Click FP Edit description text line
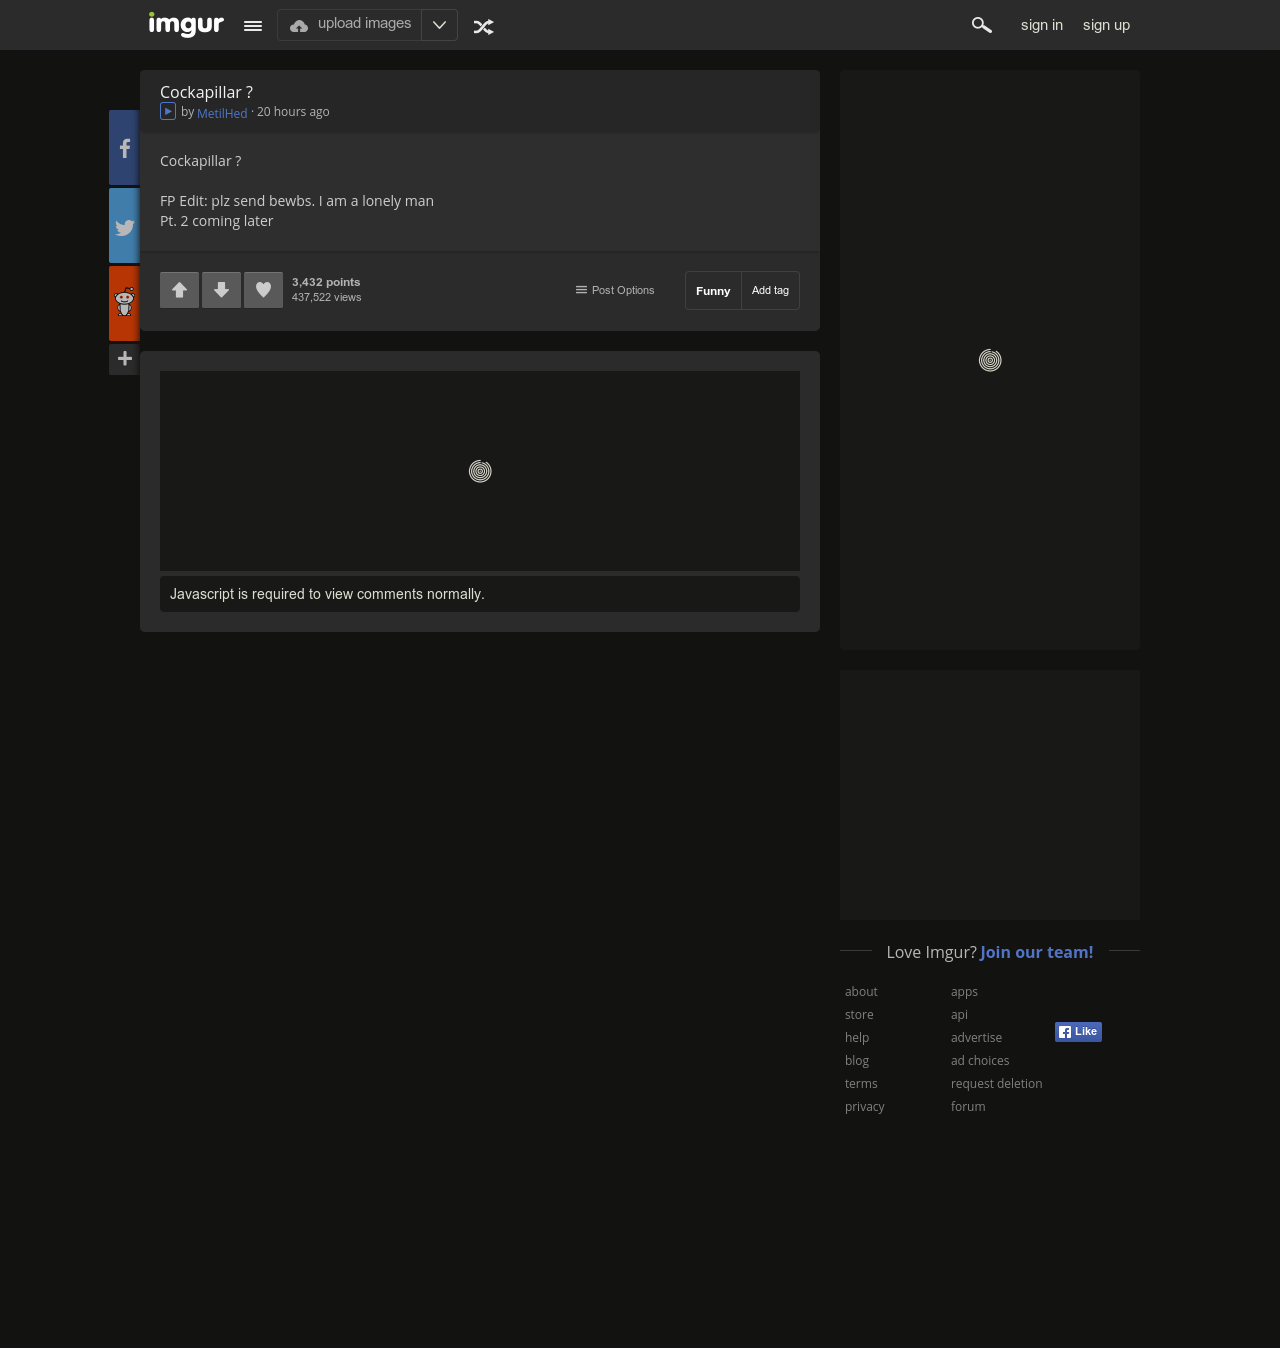The image size is (1280, 1348). [x=297, y=201]
